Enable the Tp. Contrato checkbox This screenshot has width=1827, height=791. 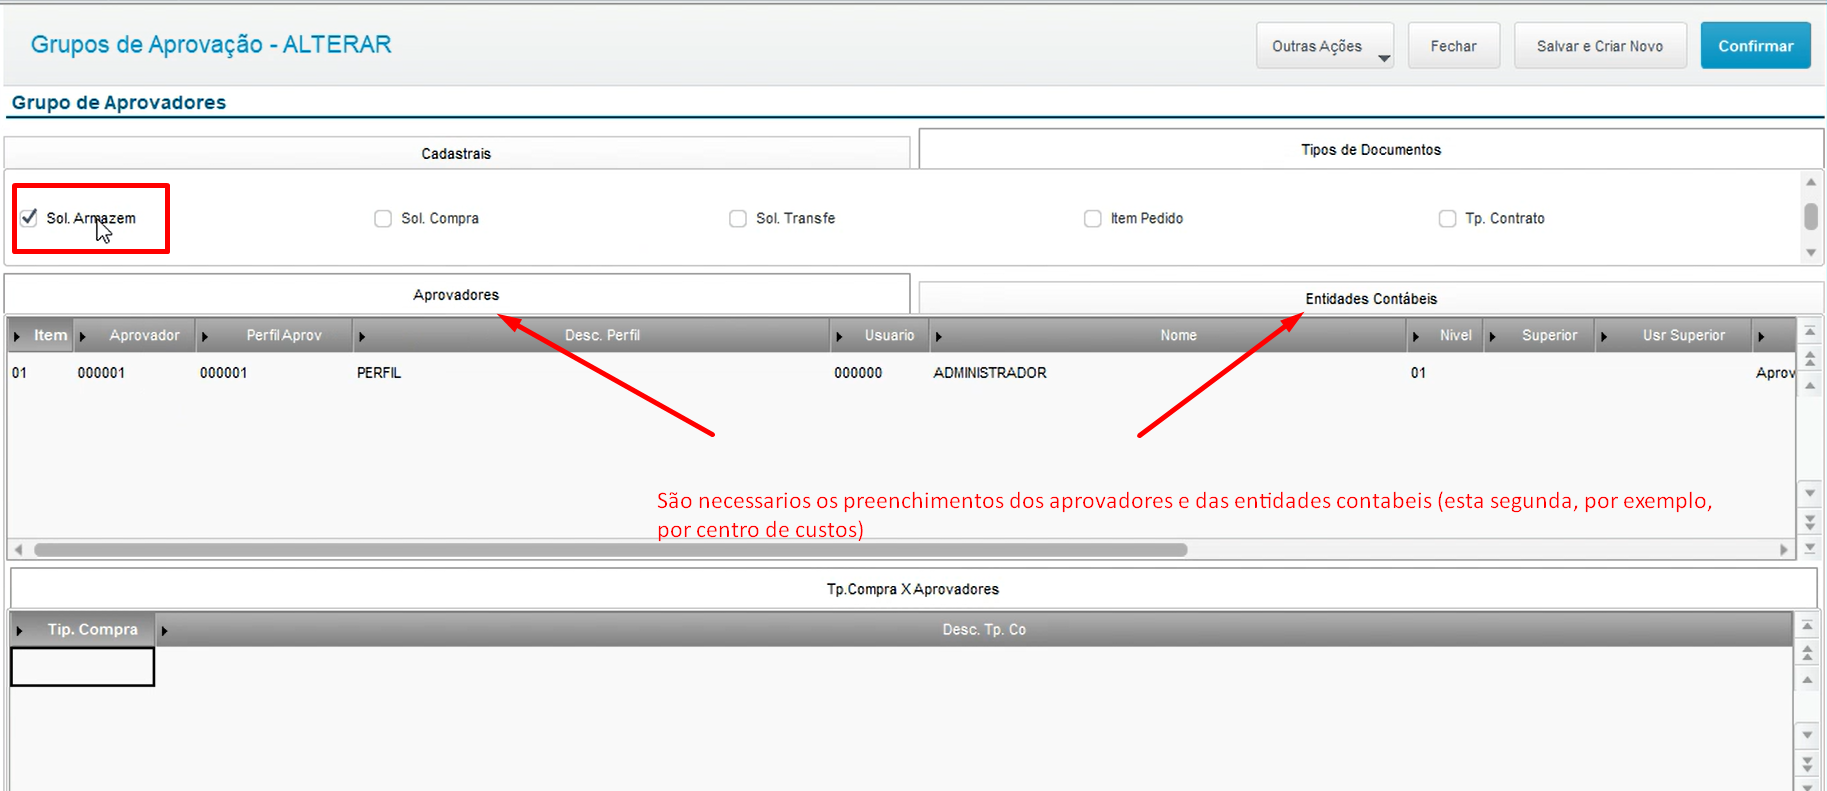[1447, 218]
